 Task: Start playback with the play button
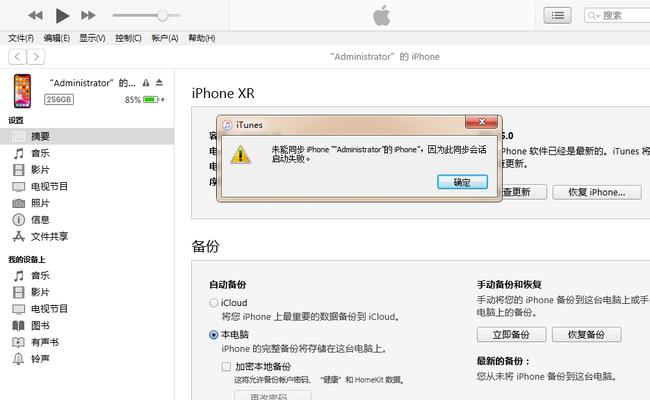62,16
